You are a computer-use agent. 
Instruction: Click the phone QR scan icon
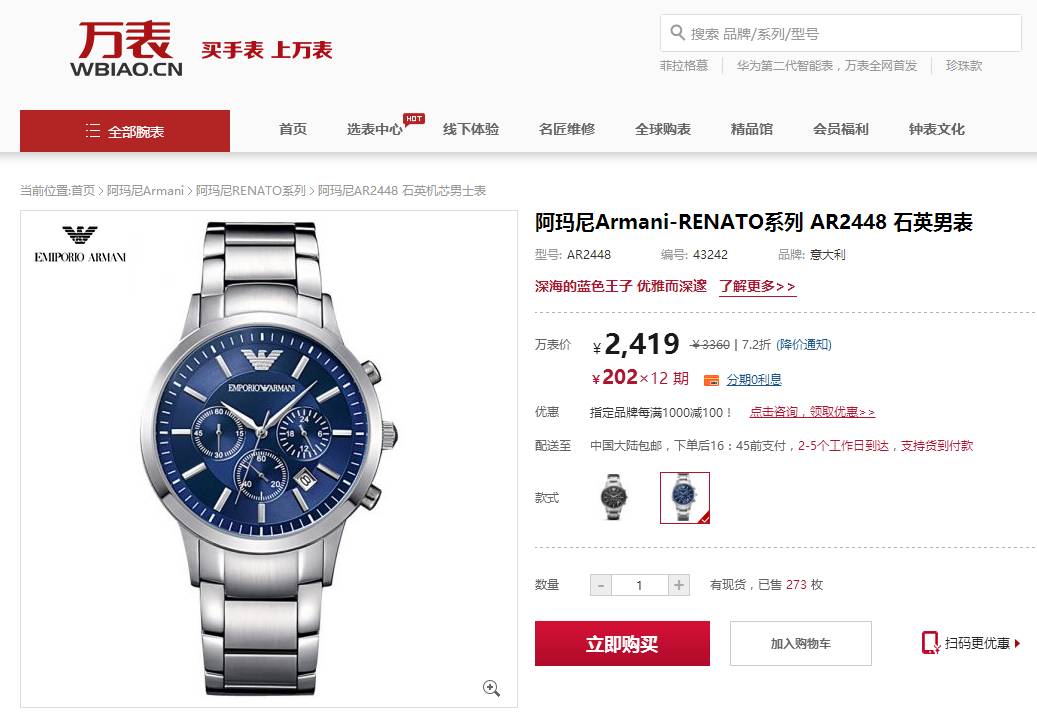pos(931,643)
